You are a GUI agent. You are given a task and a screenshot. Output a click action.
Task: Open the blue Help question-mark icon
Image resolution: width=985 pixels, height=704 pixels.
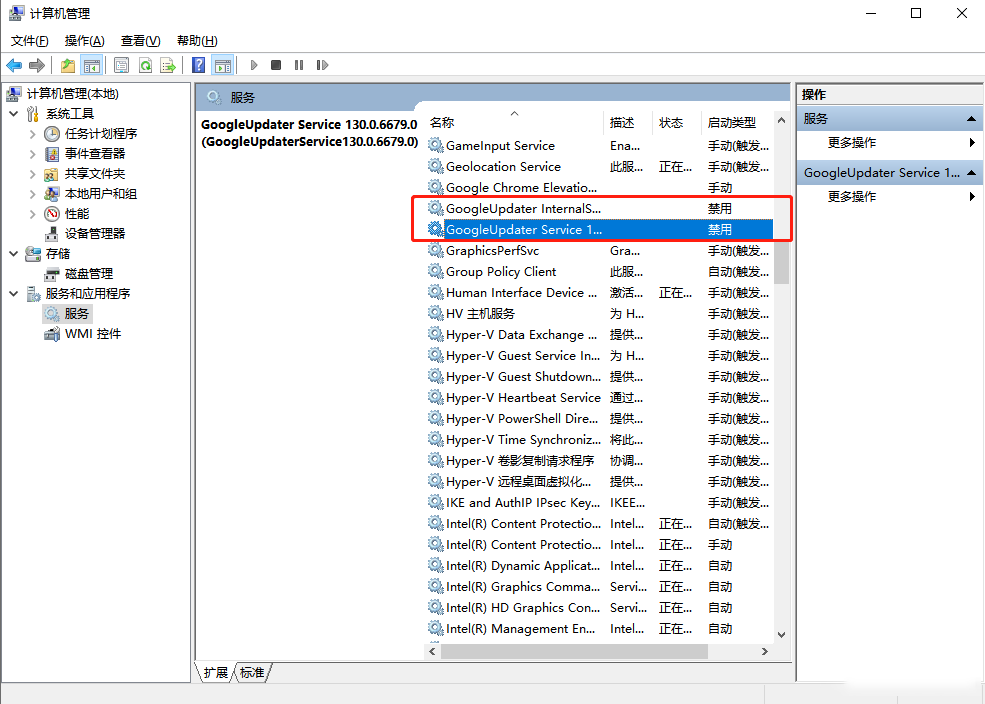199,65
